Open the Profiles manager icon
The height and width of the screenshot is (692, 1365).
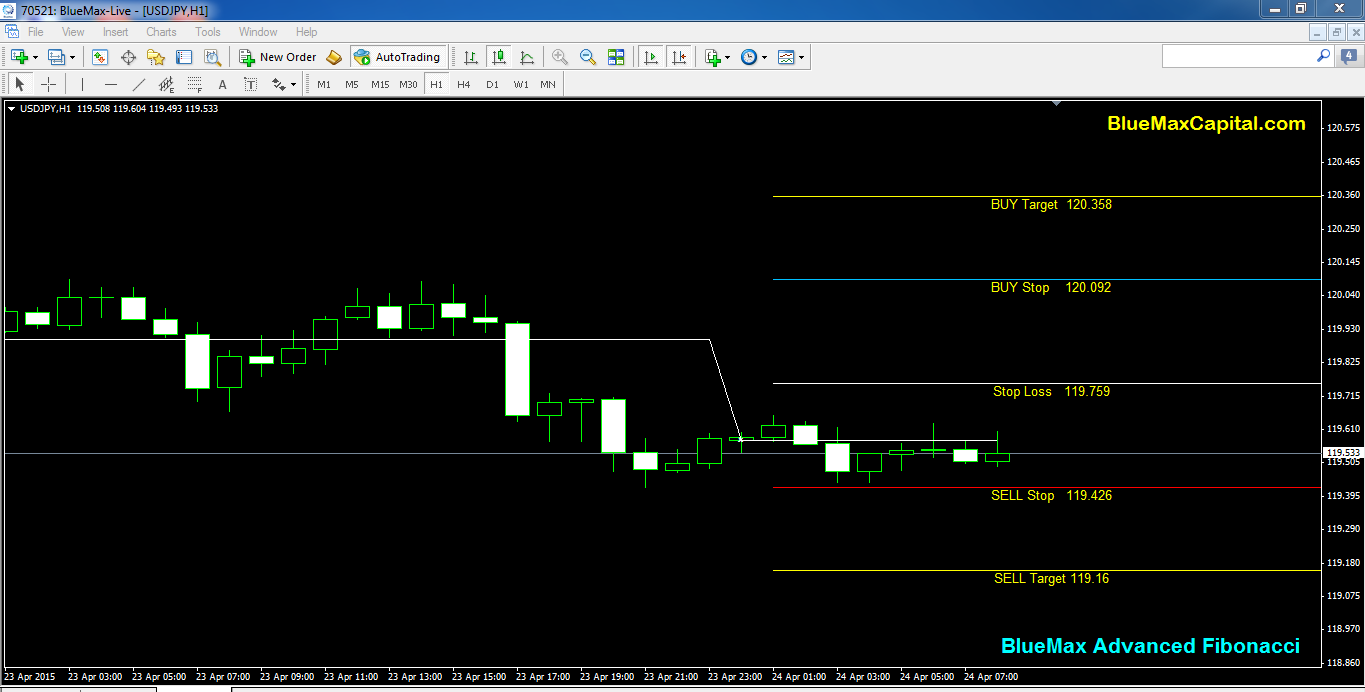tap(56, 57)
